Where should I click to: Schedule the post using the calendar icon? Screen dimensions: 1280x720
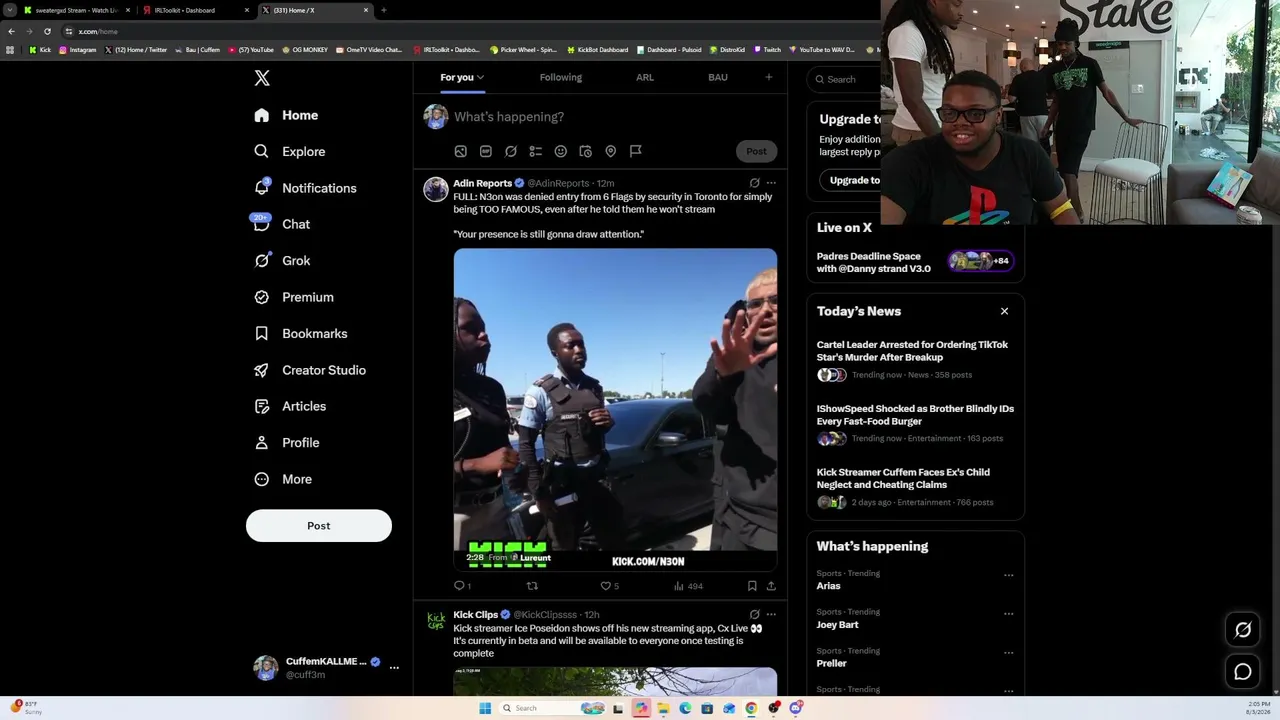point(586,151)
